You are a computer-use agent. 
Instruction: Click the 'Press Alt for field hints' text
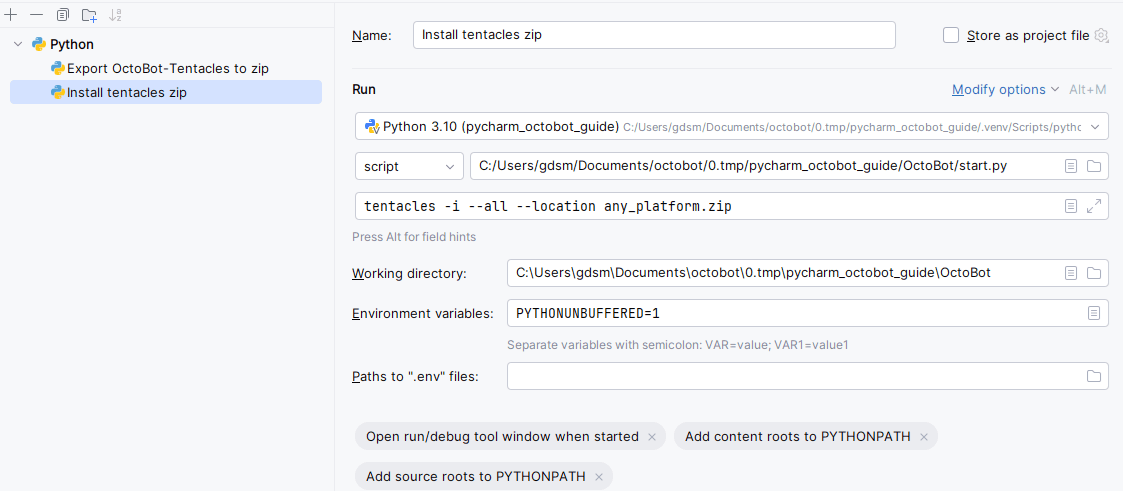pos(414,237)
